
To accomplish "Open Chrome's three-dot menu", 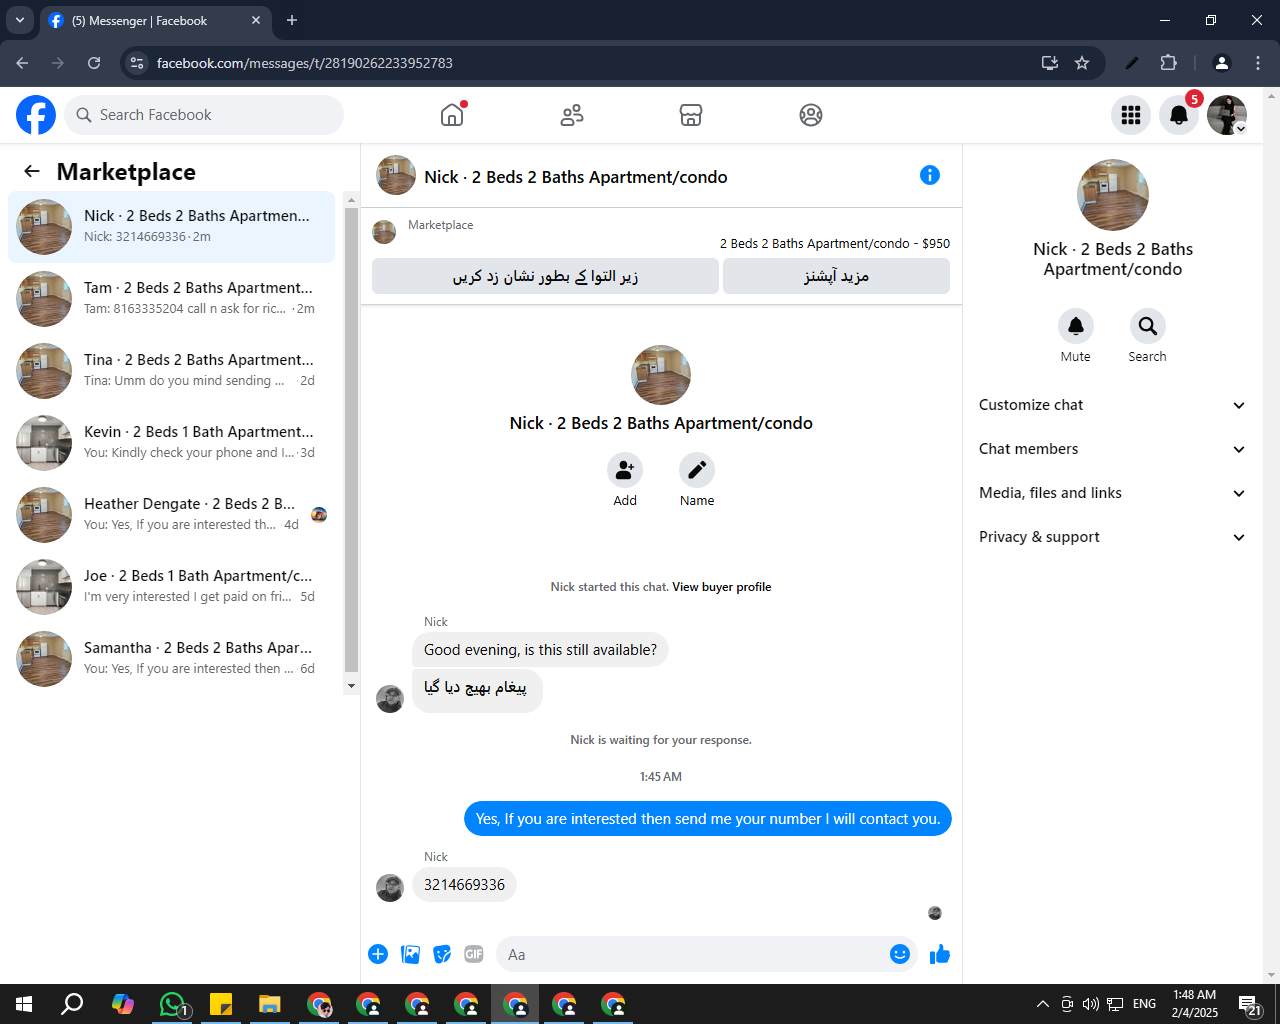I will (x=1258, y=63).
